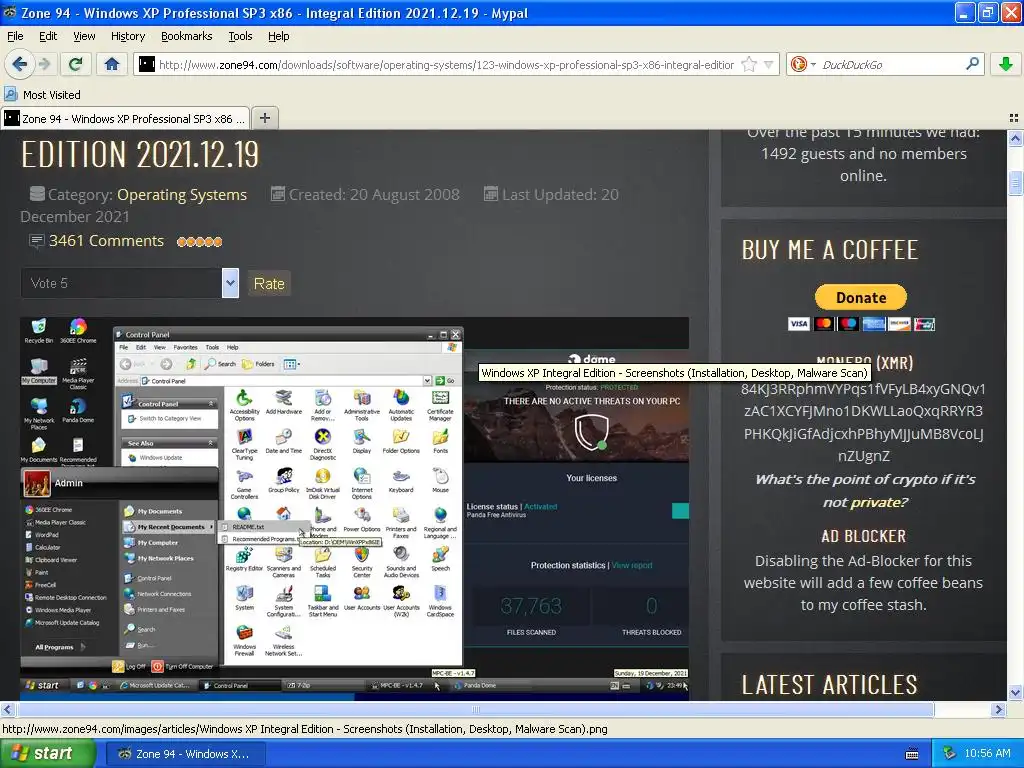This screenshot has height=768, width=1024.
Task: Open the search engine selector dropdown arrow
Action: tap(813, 64)
